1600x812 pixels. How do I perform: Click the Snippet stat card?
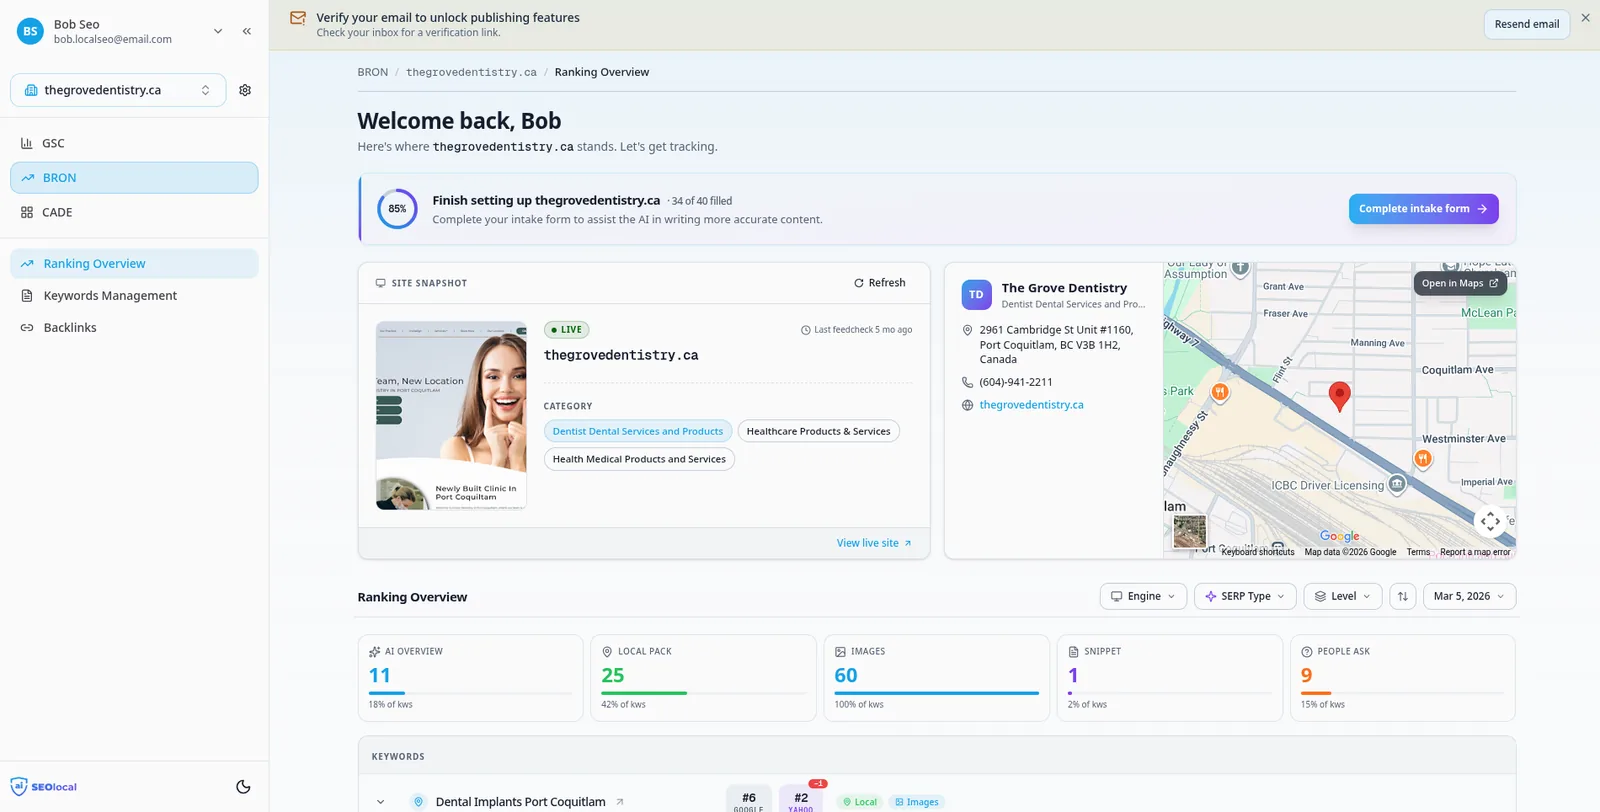pyautogui.click(x=1170, y=678)
